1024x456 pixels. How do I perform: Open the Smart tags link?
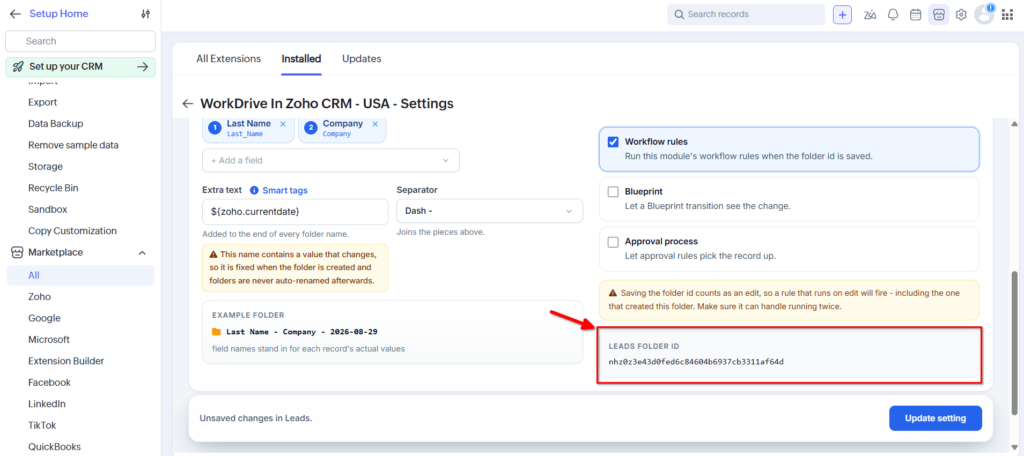pos(285,190)
